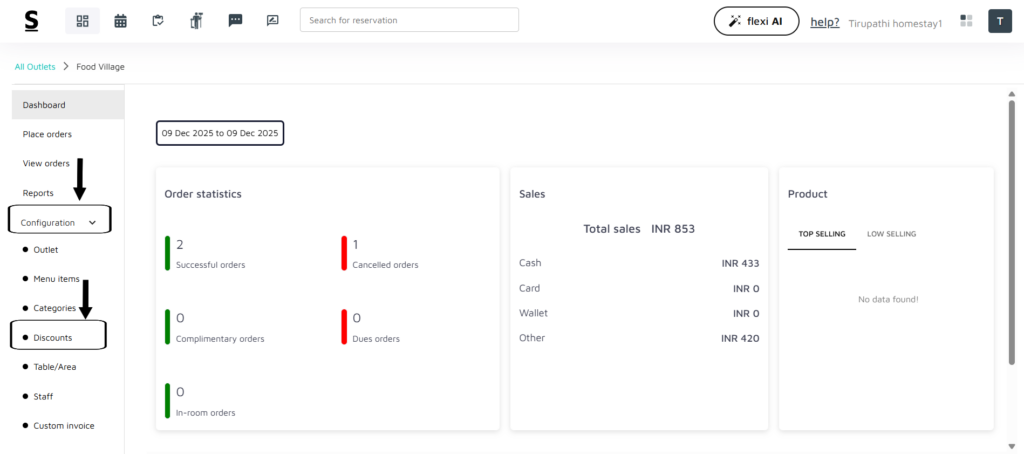Select the Top Selling tab
The image size is (1024, 454).
pos(821,234)
